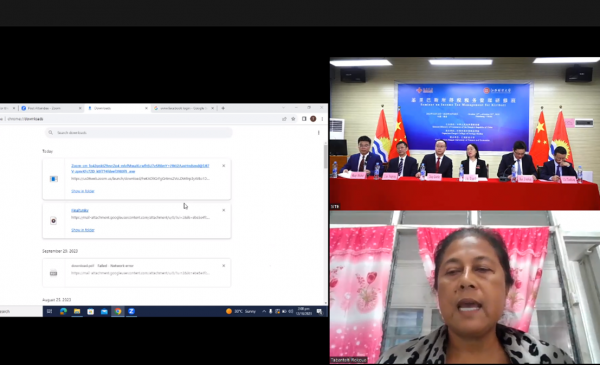Open File Explorer from the taskbar
Viewport: 600px width, 365px height.
click(77, 311)
